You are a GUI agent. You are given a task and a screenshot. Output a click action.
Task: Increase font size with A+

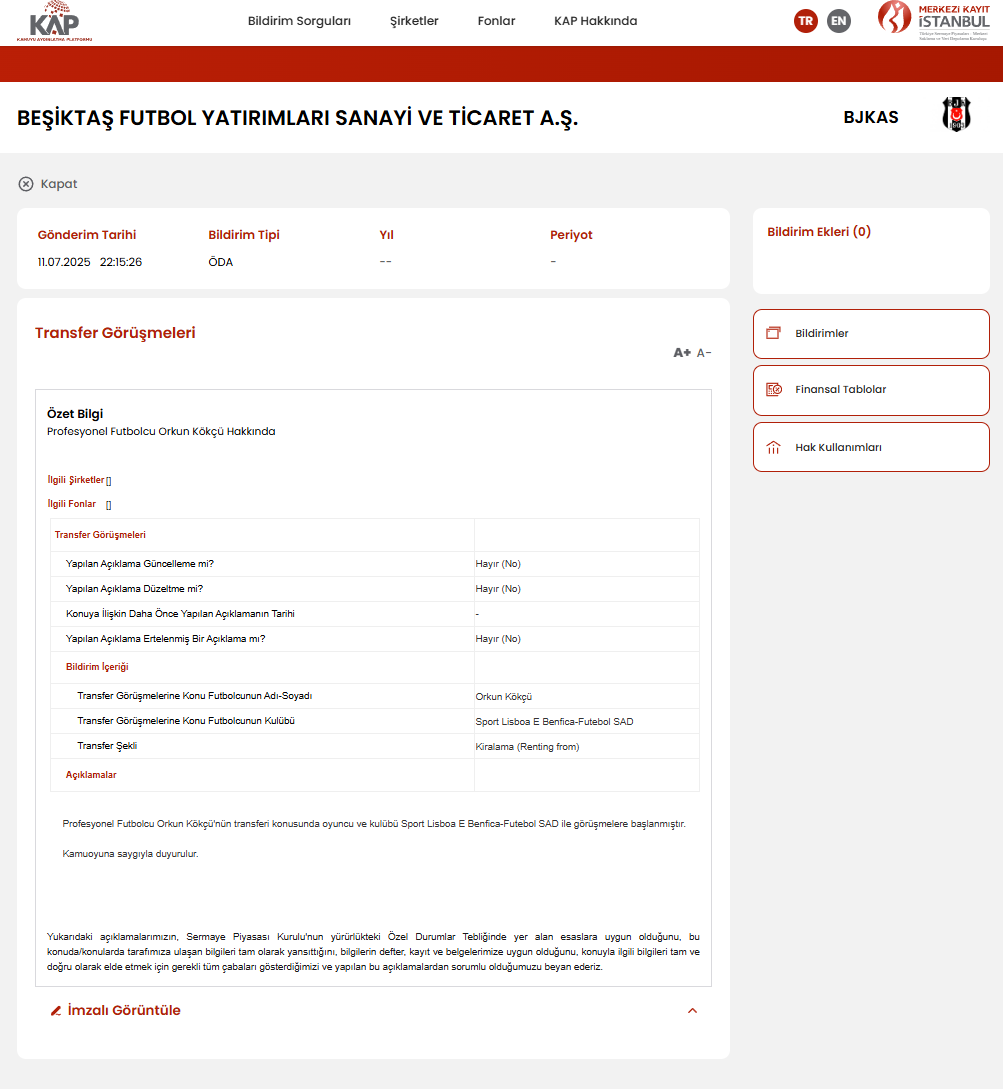pos(682,353)
